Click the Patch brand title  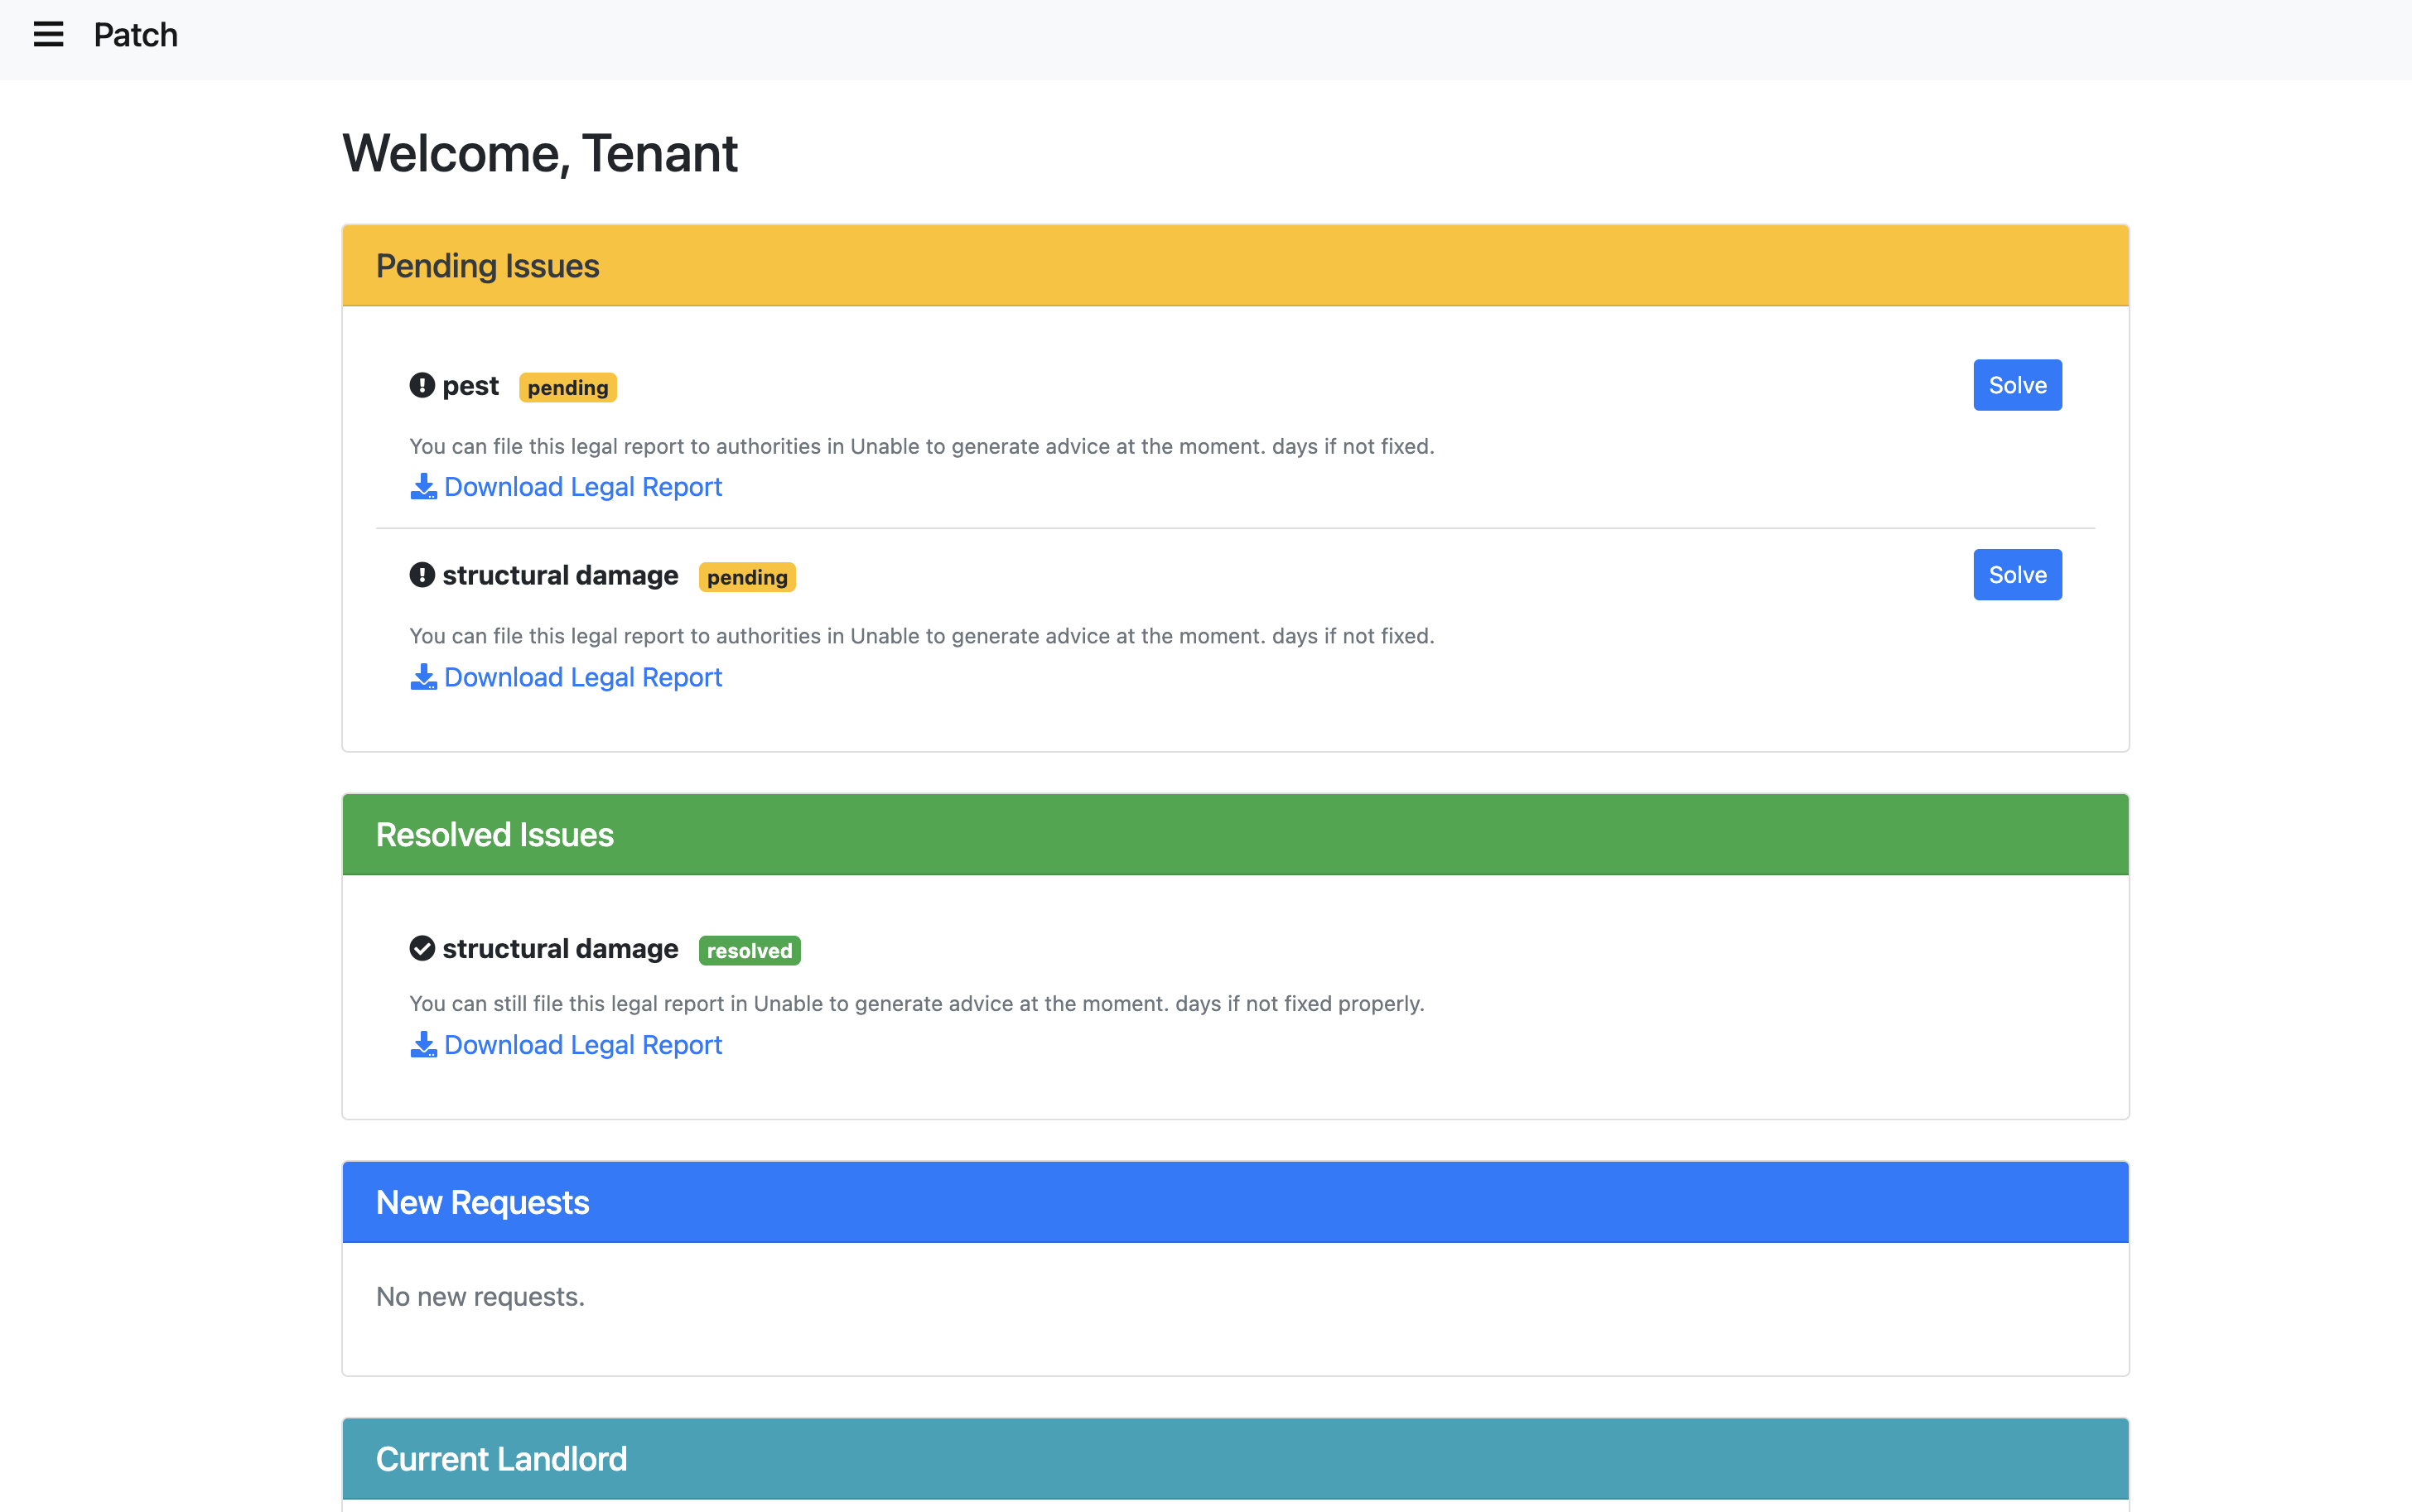click(x=135, y=35)
